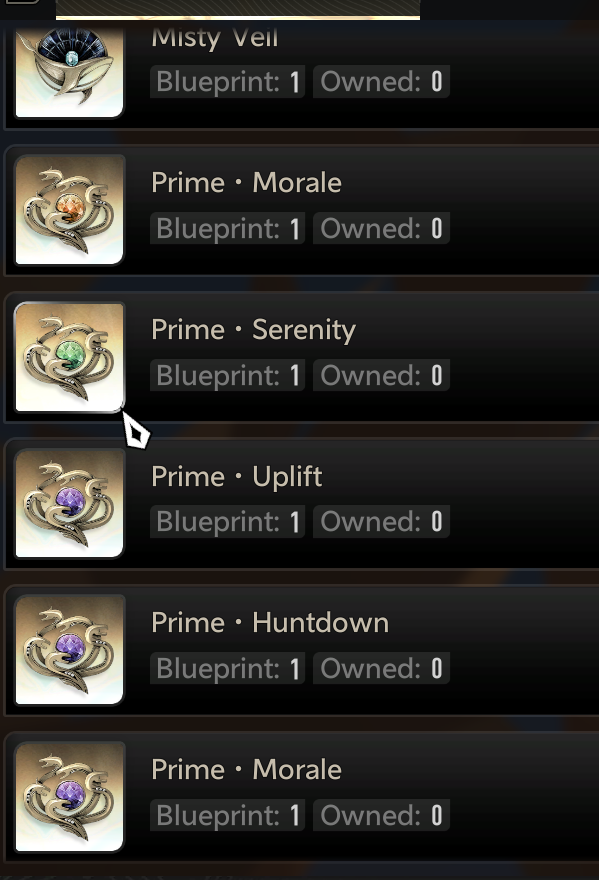Choose the green-gem Prime · Serenity icon
599x880 pixels.
pyautogui.click(x=69, y=357)
